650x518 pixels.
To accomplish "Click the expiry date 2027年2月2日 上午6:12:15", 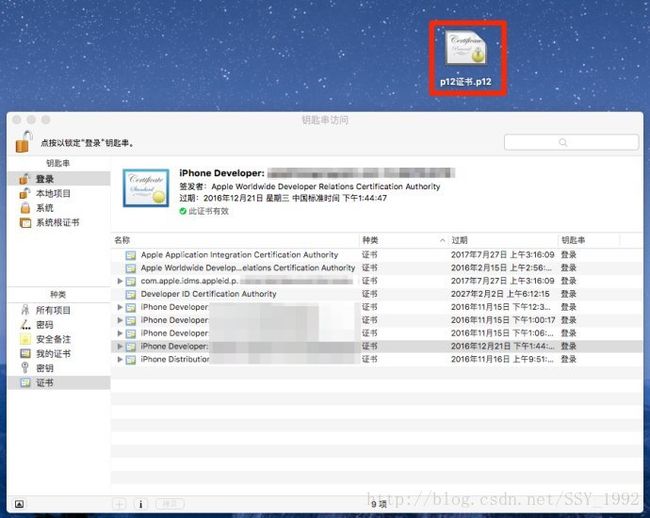I will click(500, 294).
